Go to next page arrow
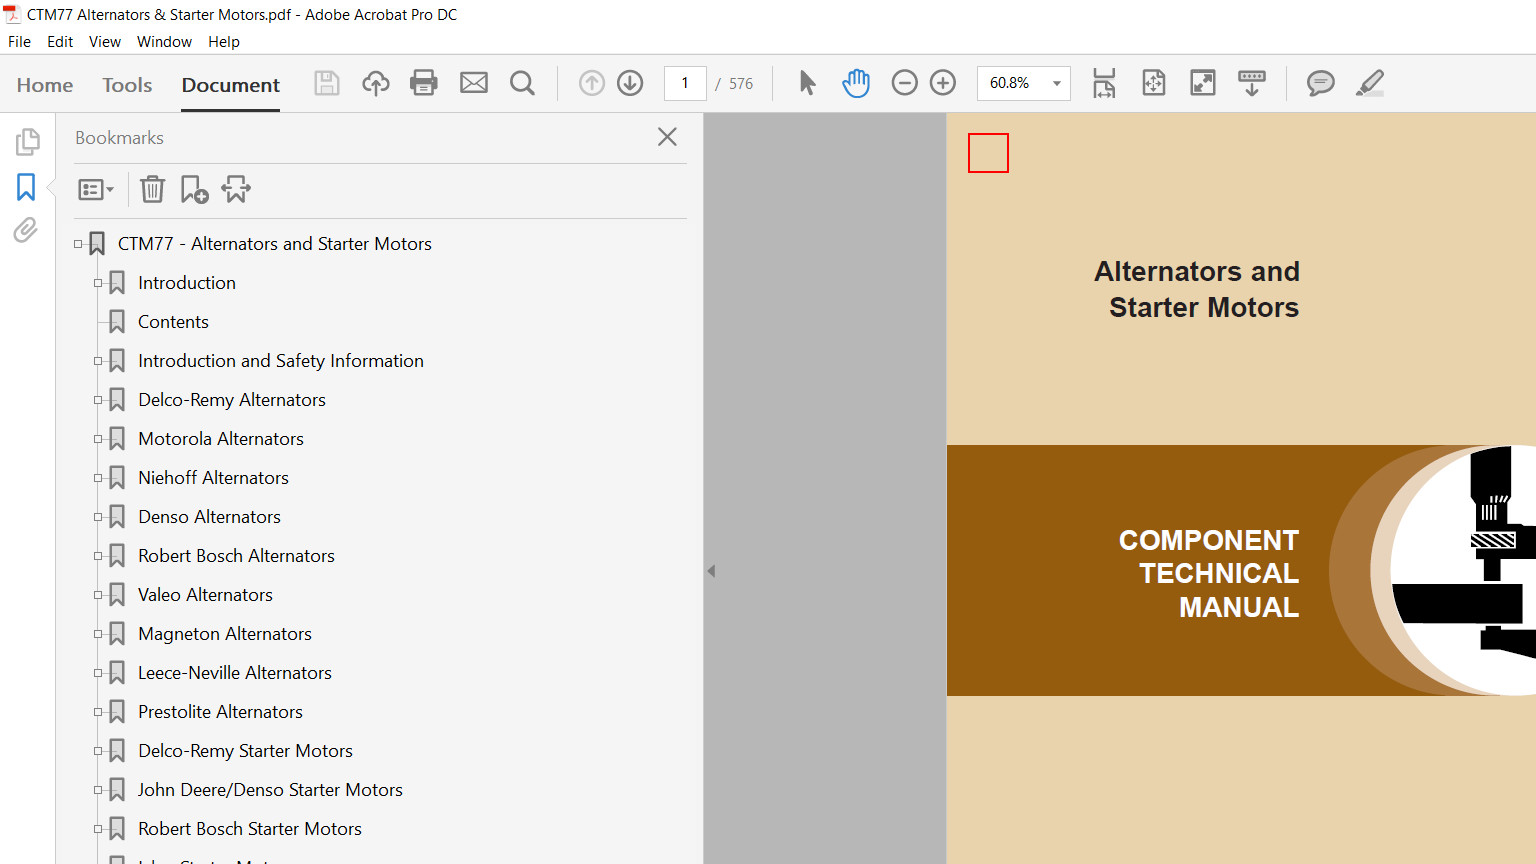1536x864 pixels. pyautogui.click(x=630, y=83)
